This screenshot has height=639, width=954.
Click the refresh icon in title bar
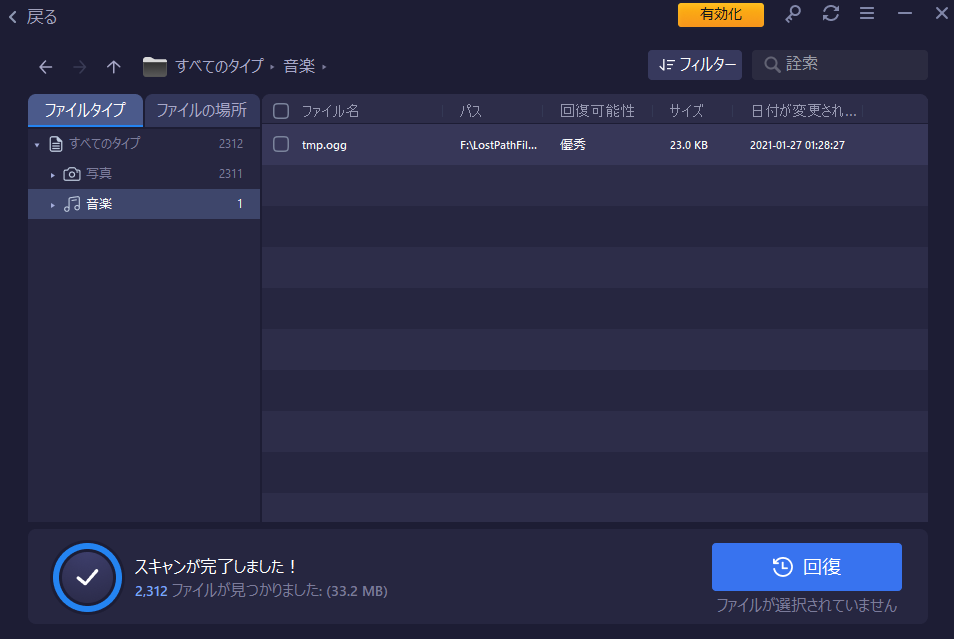(x=830, y=14)
